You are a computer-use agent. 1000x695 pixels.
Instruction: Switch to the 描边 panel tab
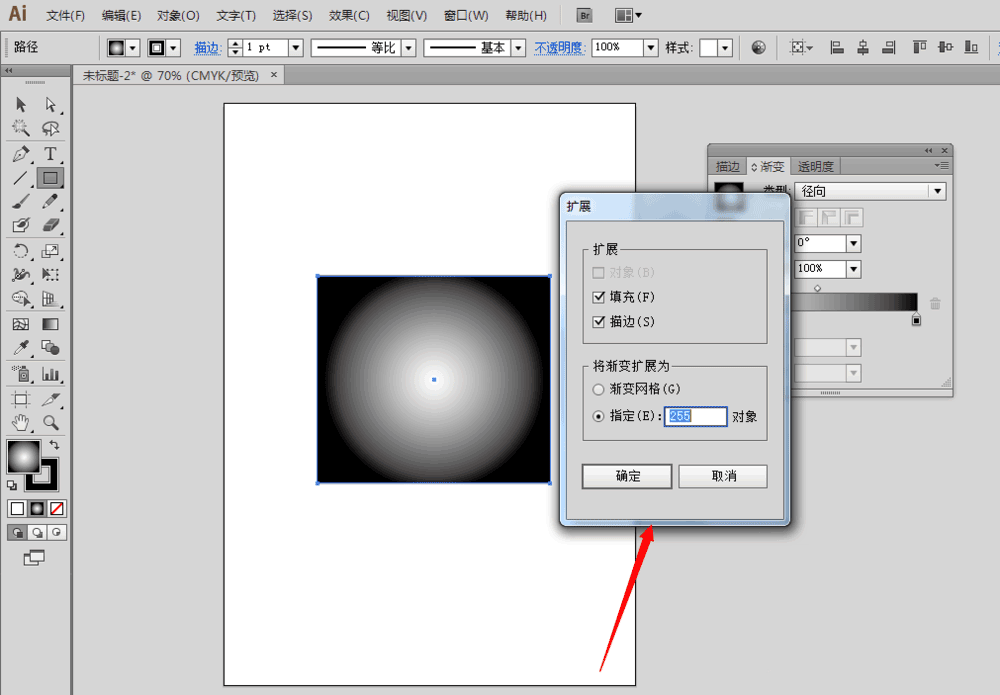pyautogui.click(x=727, y=166)
